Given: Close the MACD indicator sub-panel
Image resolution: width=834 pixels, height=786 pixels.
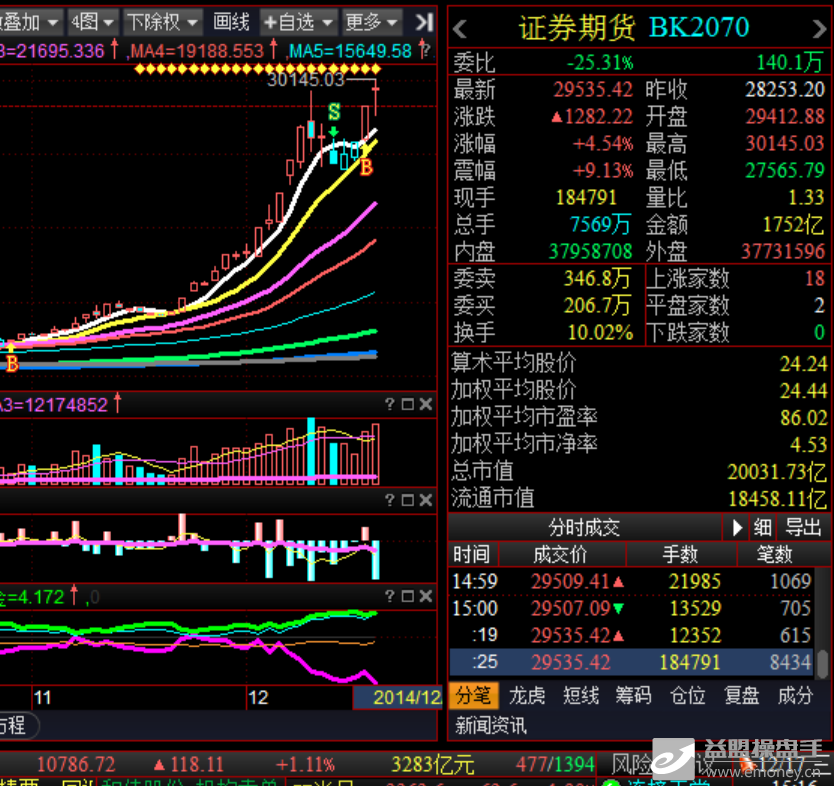Looking at the screenshot, I should coord(425,500).
